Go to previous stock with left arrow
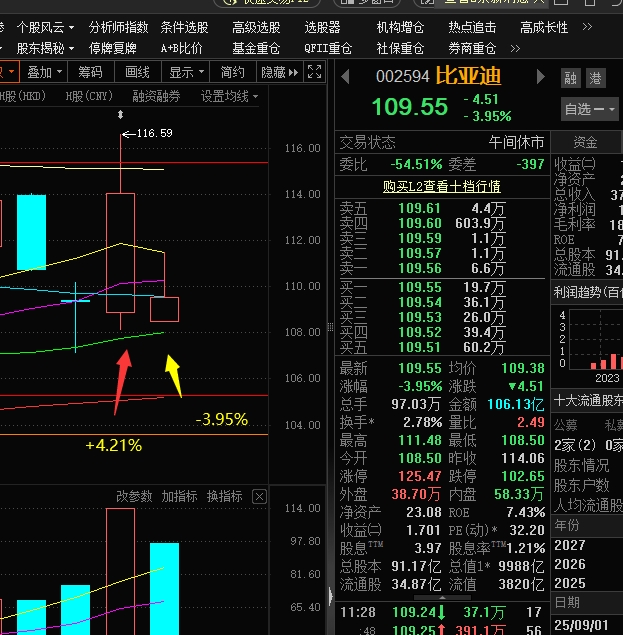 (346, 77)
